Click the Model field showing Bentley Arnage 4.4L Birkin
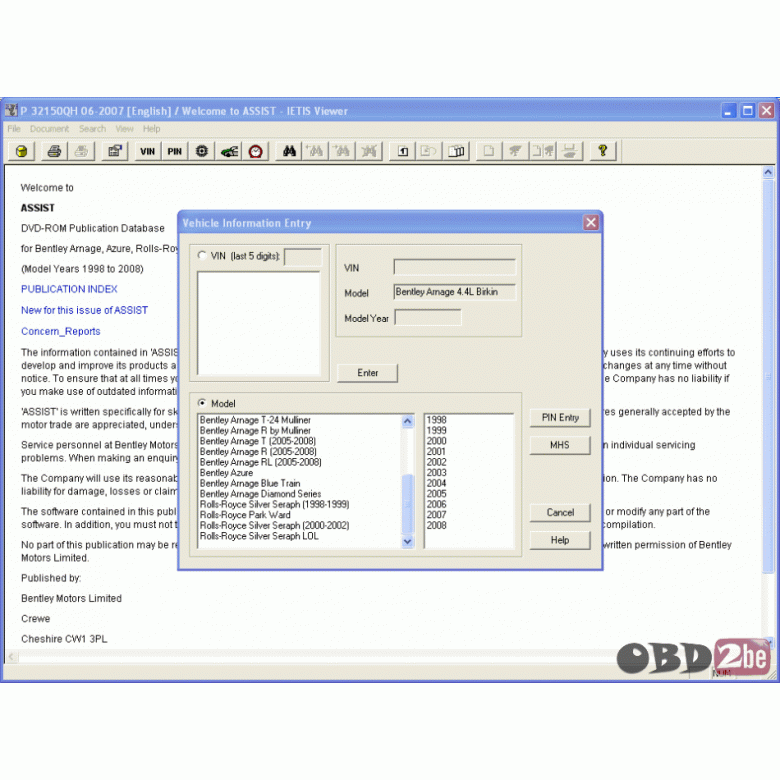This screenshot has height=780, width=780. click(455, 292)
